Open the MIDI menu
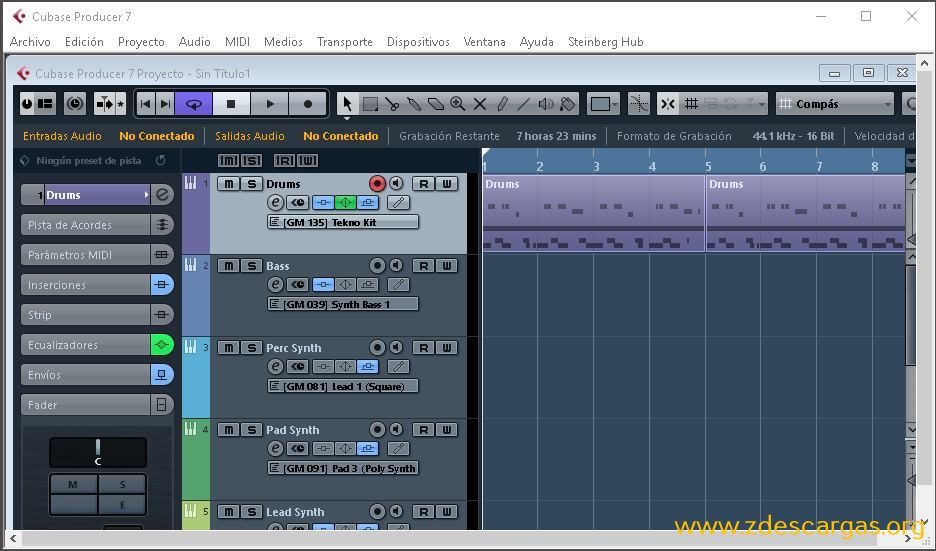 [237, 42]
